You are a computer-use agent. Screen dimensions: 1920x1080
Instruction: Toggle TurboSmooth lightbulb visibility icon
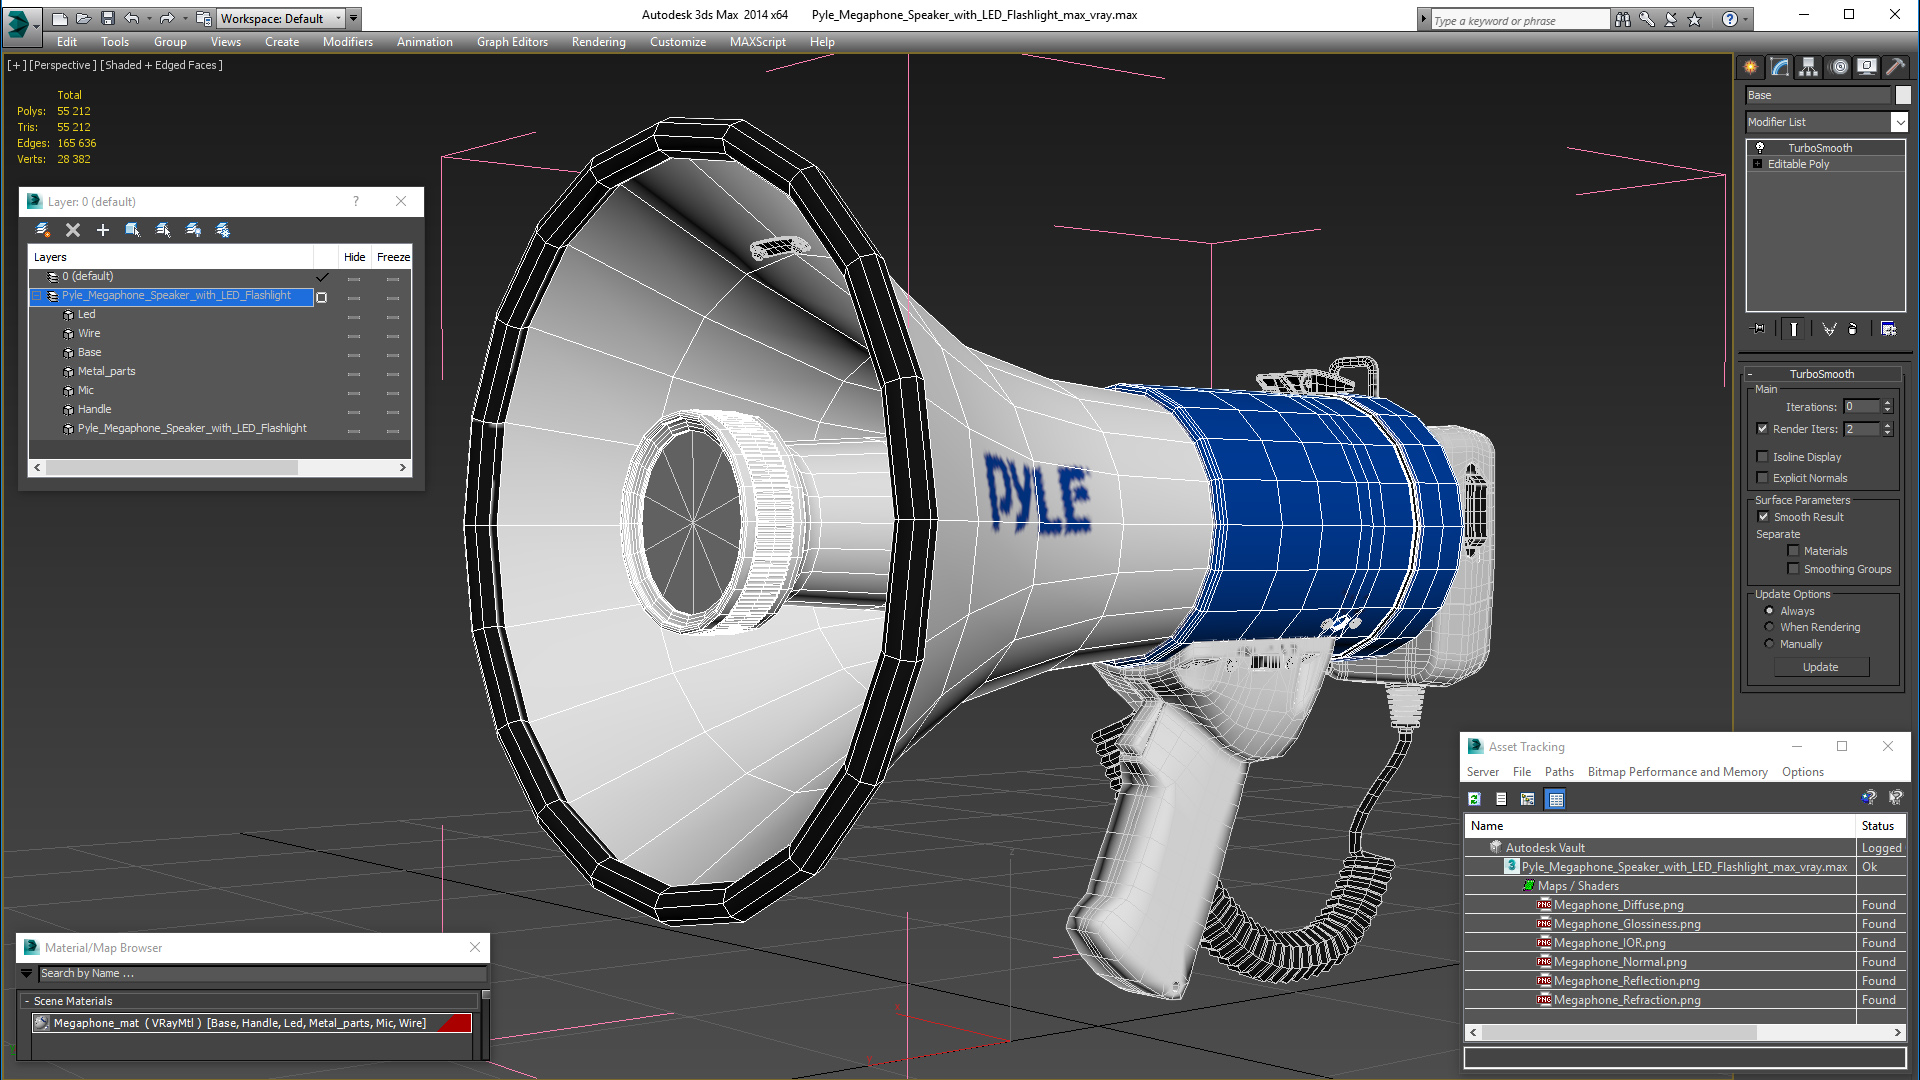tap(1760, 148)
